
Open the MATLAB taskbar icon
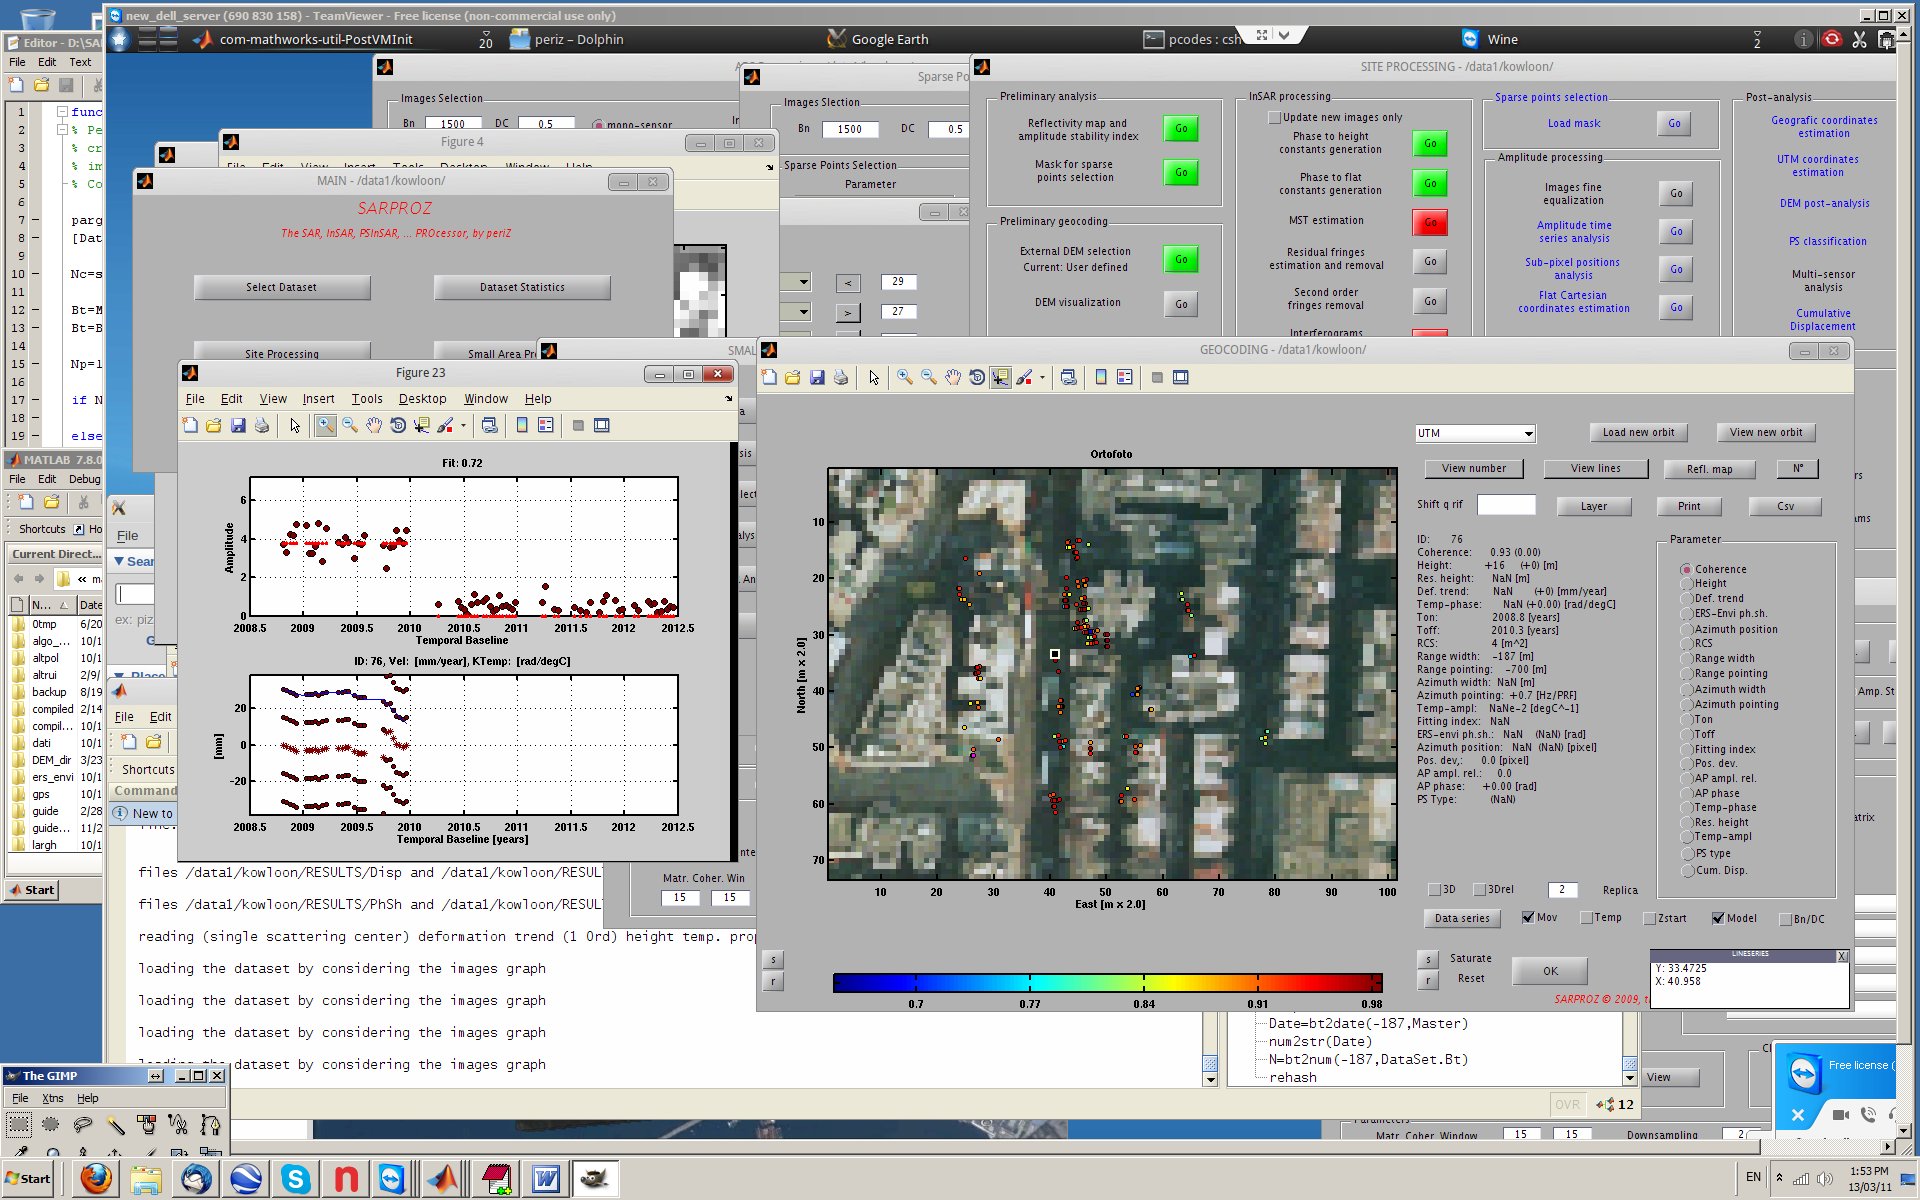(444, 1179)
